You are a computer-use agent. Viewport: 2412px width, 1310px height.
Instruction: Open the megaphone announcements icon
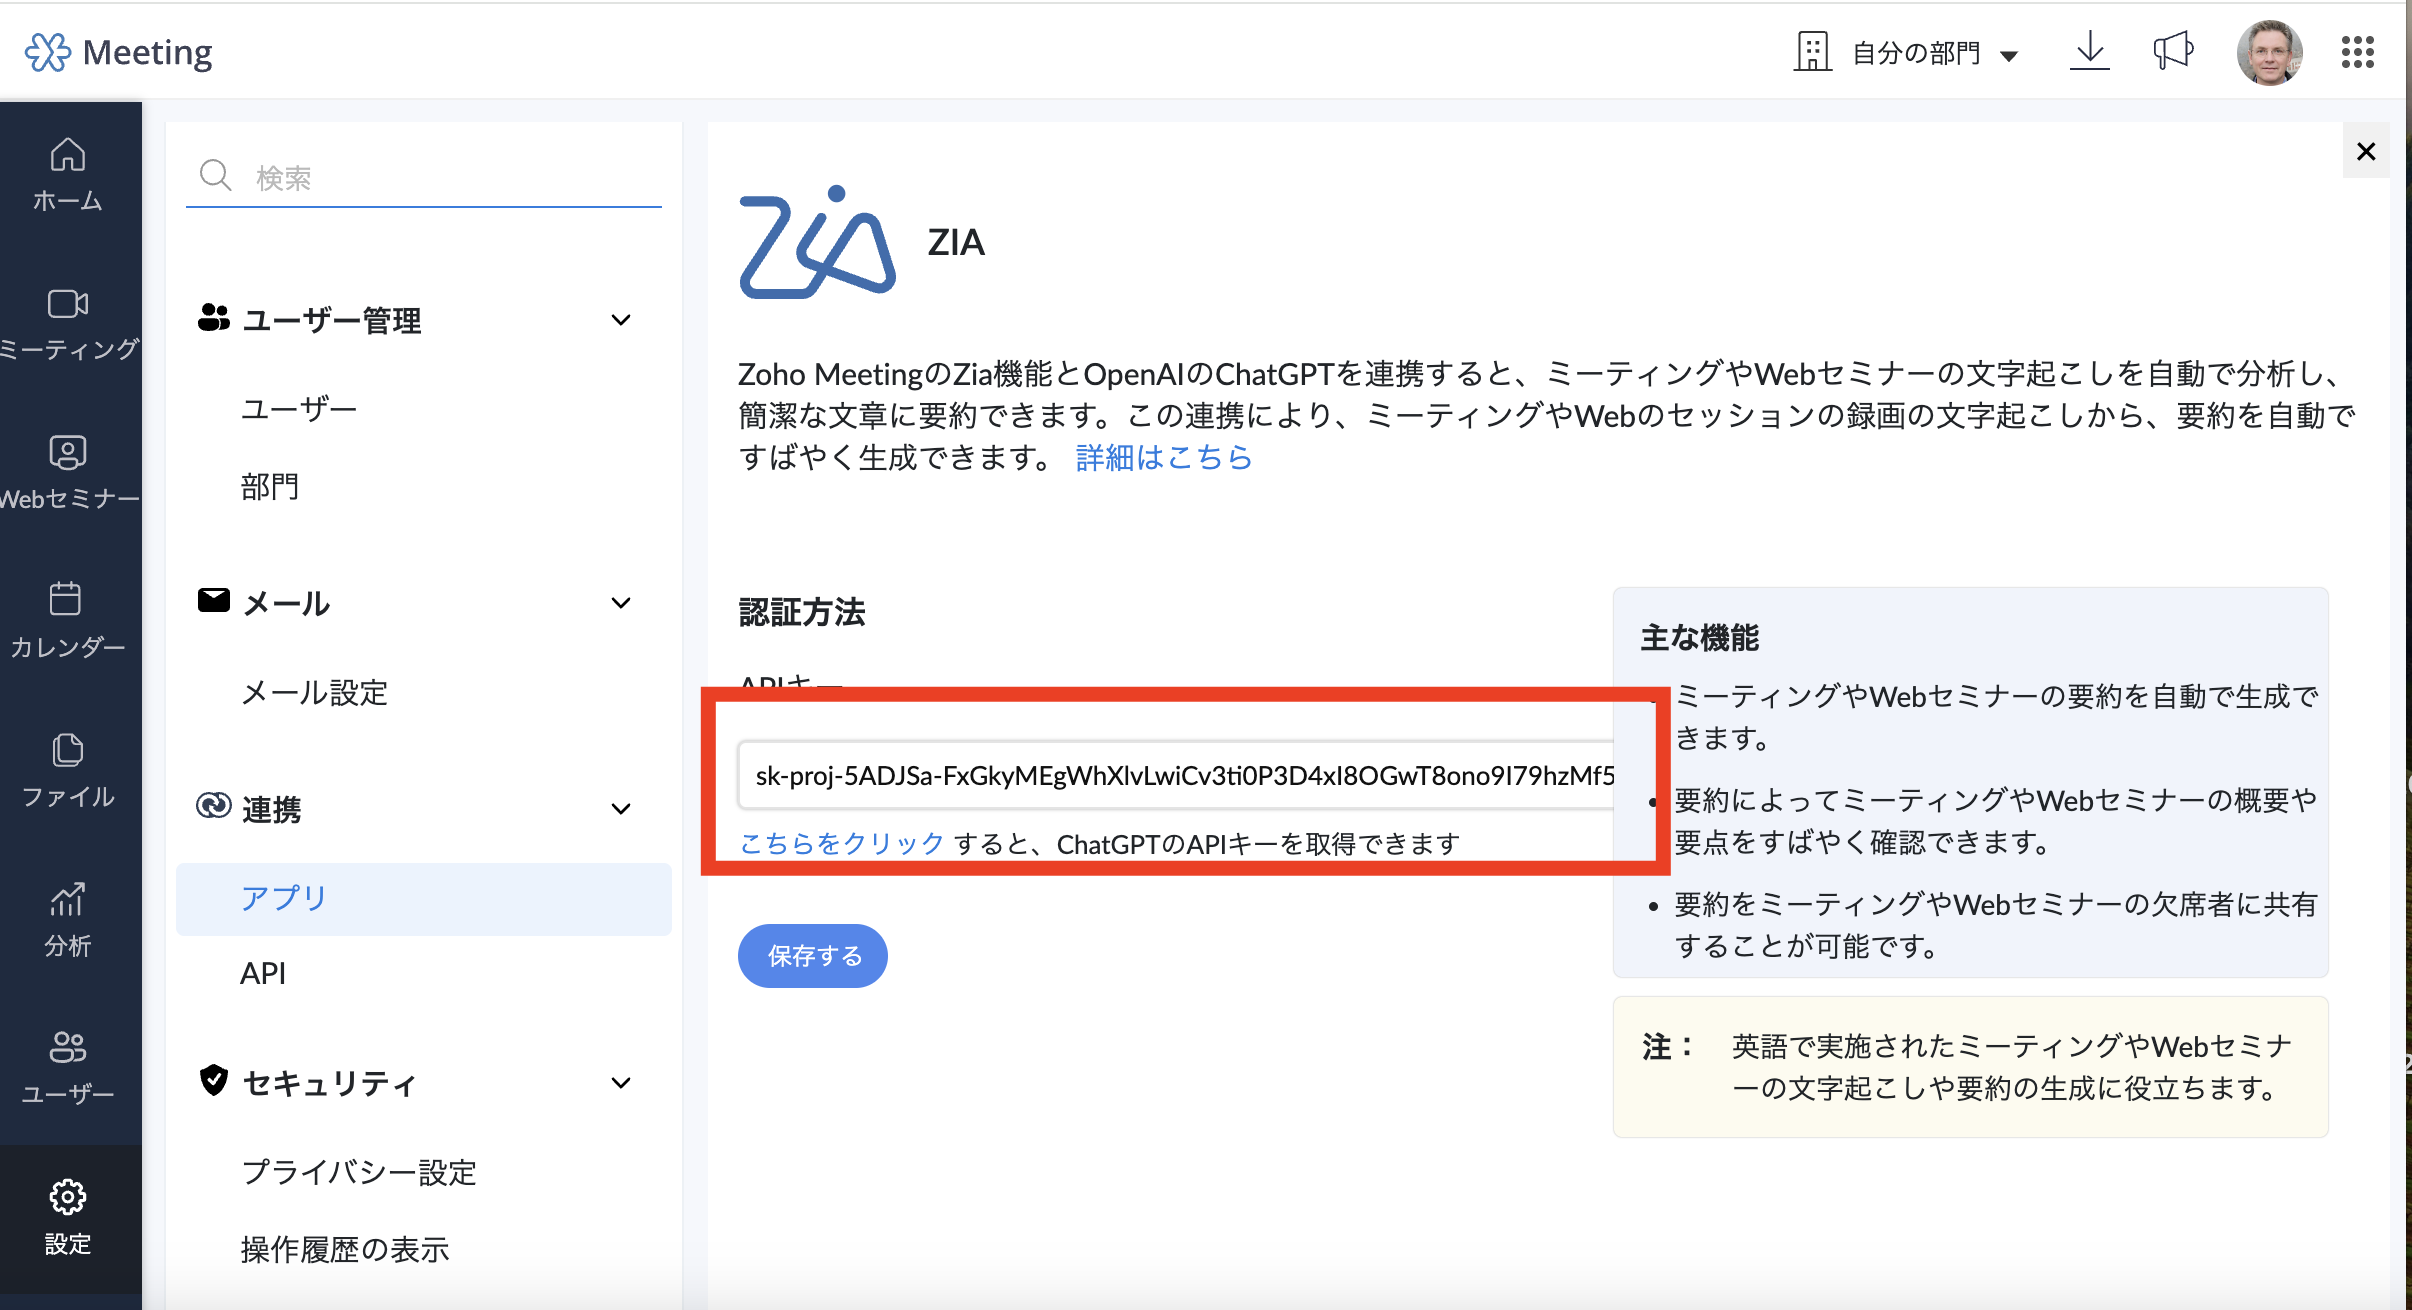pyautogui.click(x=2172, y=52)
